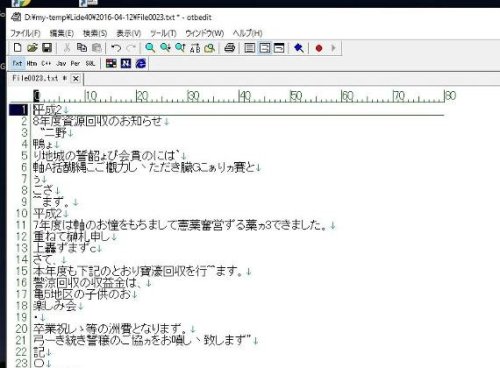The image size is (500, 368).
Task: Open Find with the magnifier icon
Action: click(150, 48)
